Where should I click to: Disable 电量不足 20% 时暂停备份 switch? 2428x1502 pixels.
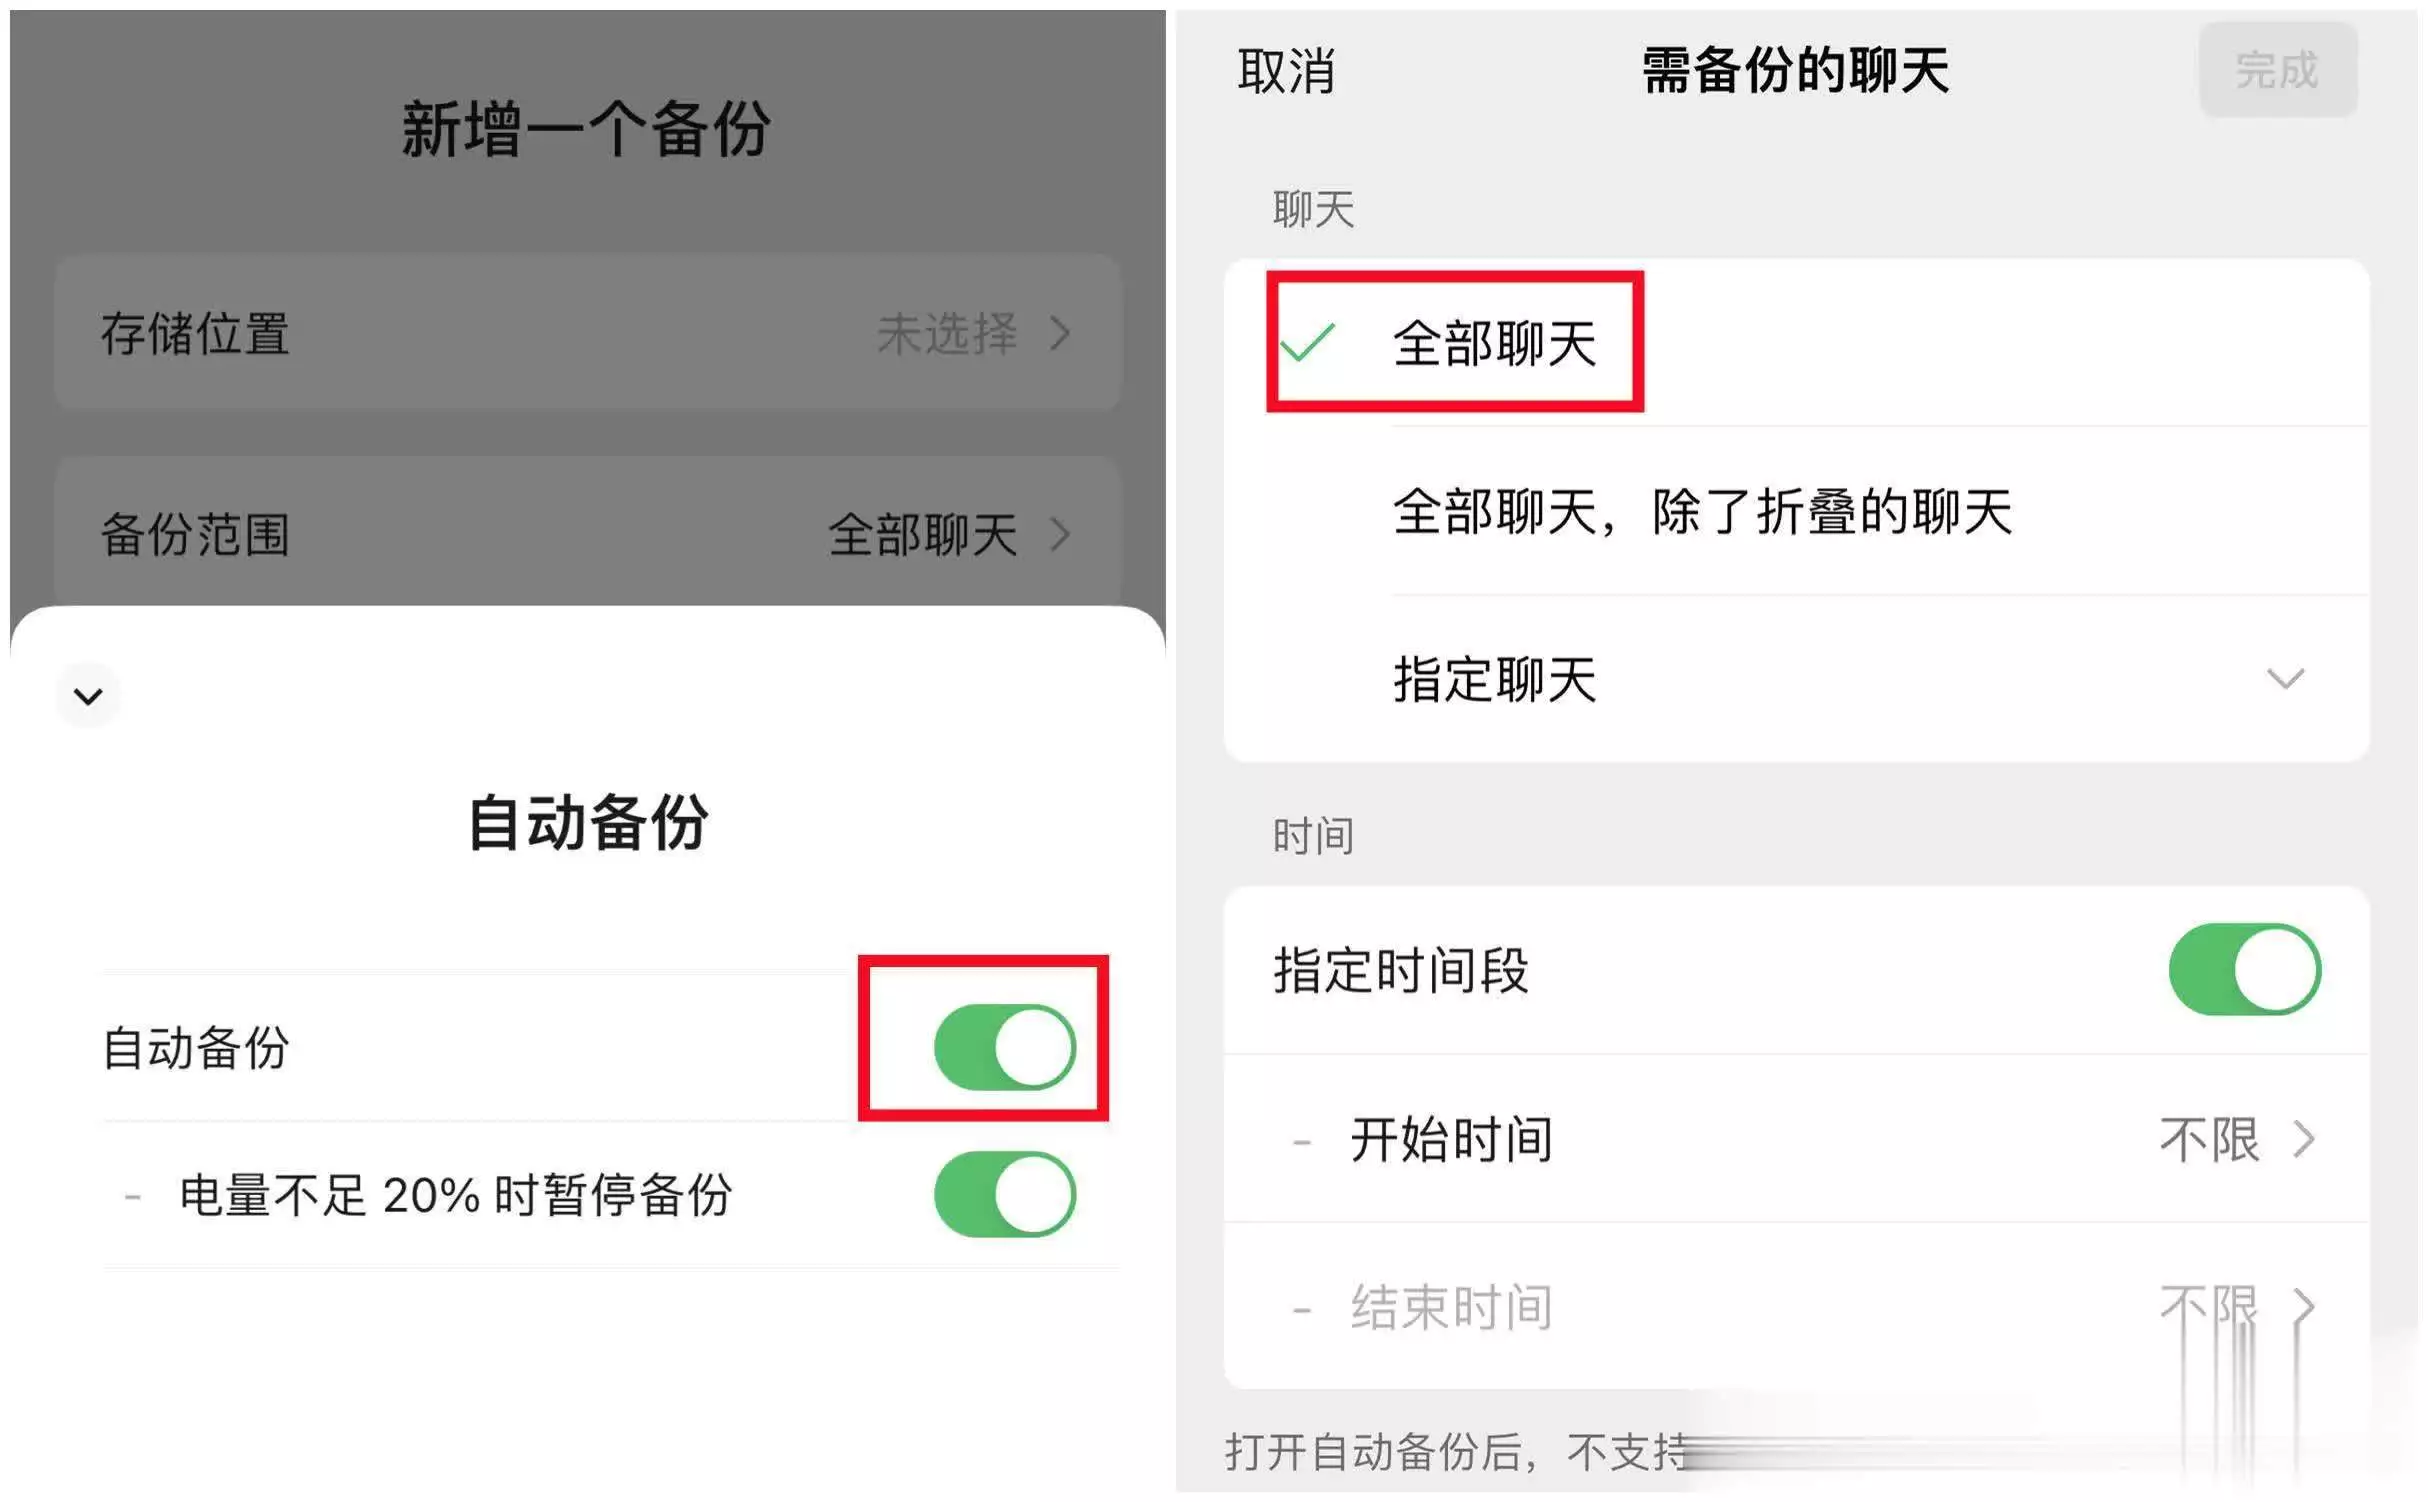coord(1004,1194)
